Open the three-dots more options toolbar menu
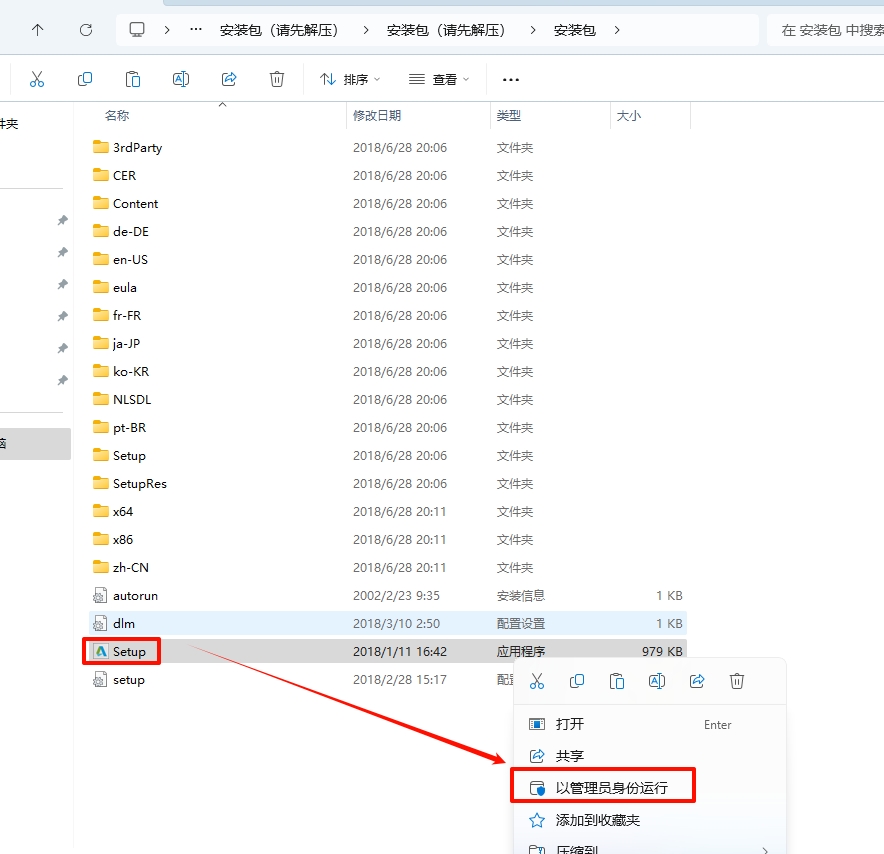Screen dimensions: 884x854 pos(511,79)
